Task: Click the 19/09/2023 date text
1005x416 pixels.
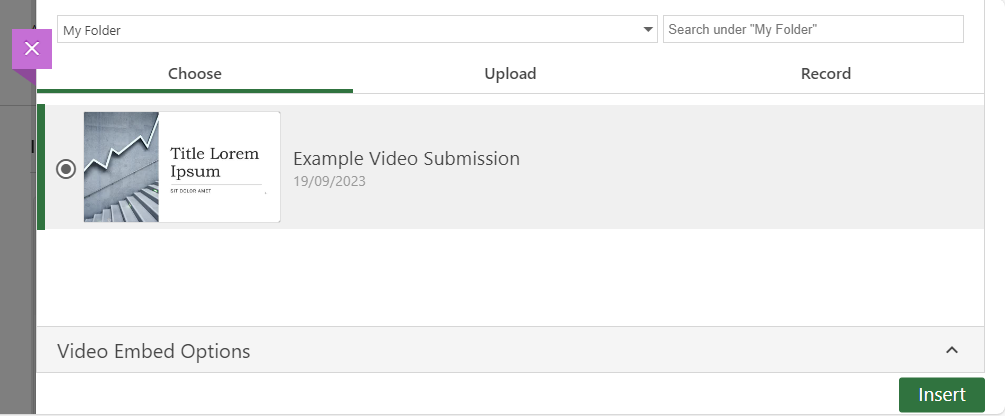Action: click(329, 181)
